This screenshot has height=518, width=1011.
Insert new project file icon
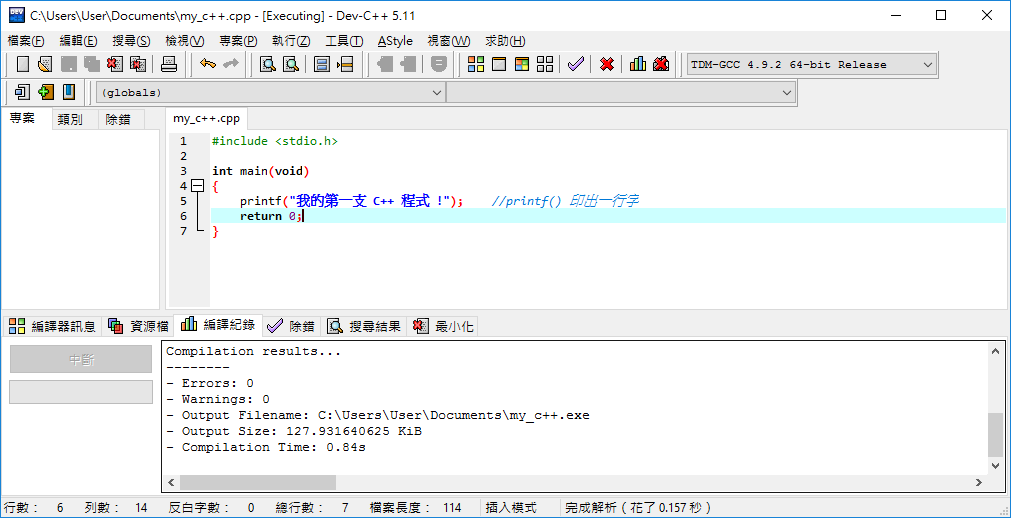pyautogui.click(x=23, y=92)
